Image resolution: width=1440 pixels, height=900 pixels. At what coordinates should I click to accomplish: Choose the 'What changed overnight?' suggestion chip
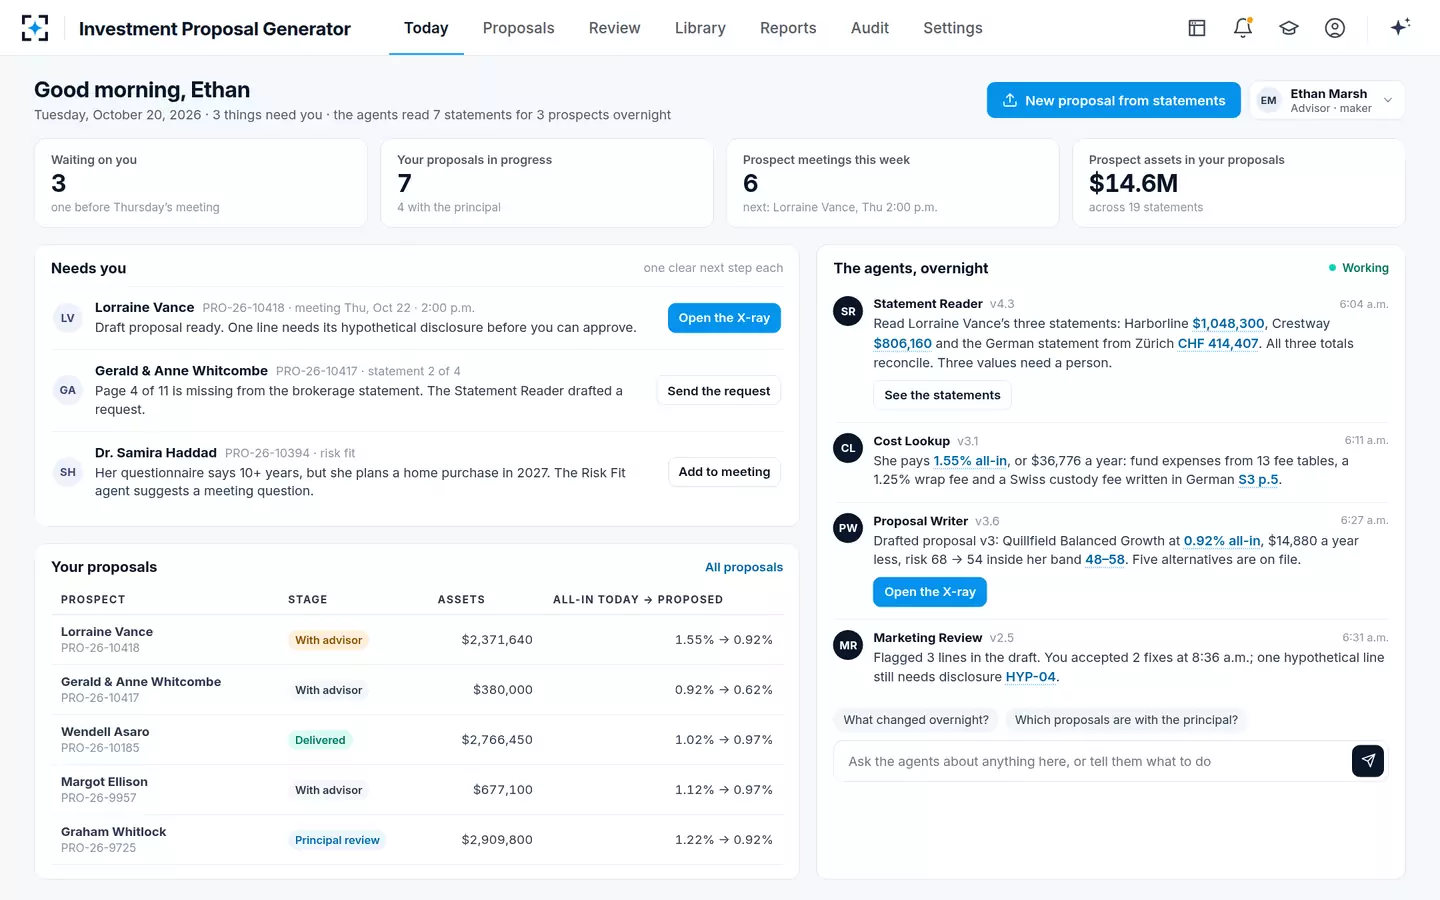(916, 720)
